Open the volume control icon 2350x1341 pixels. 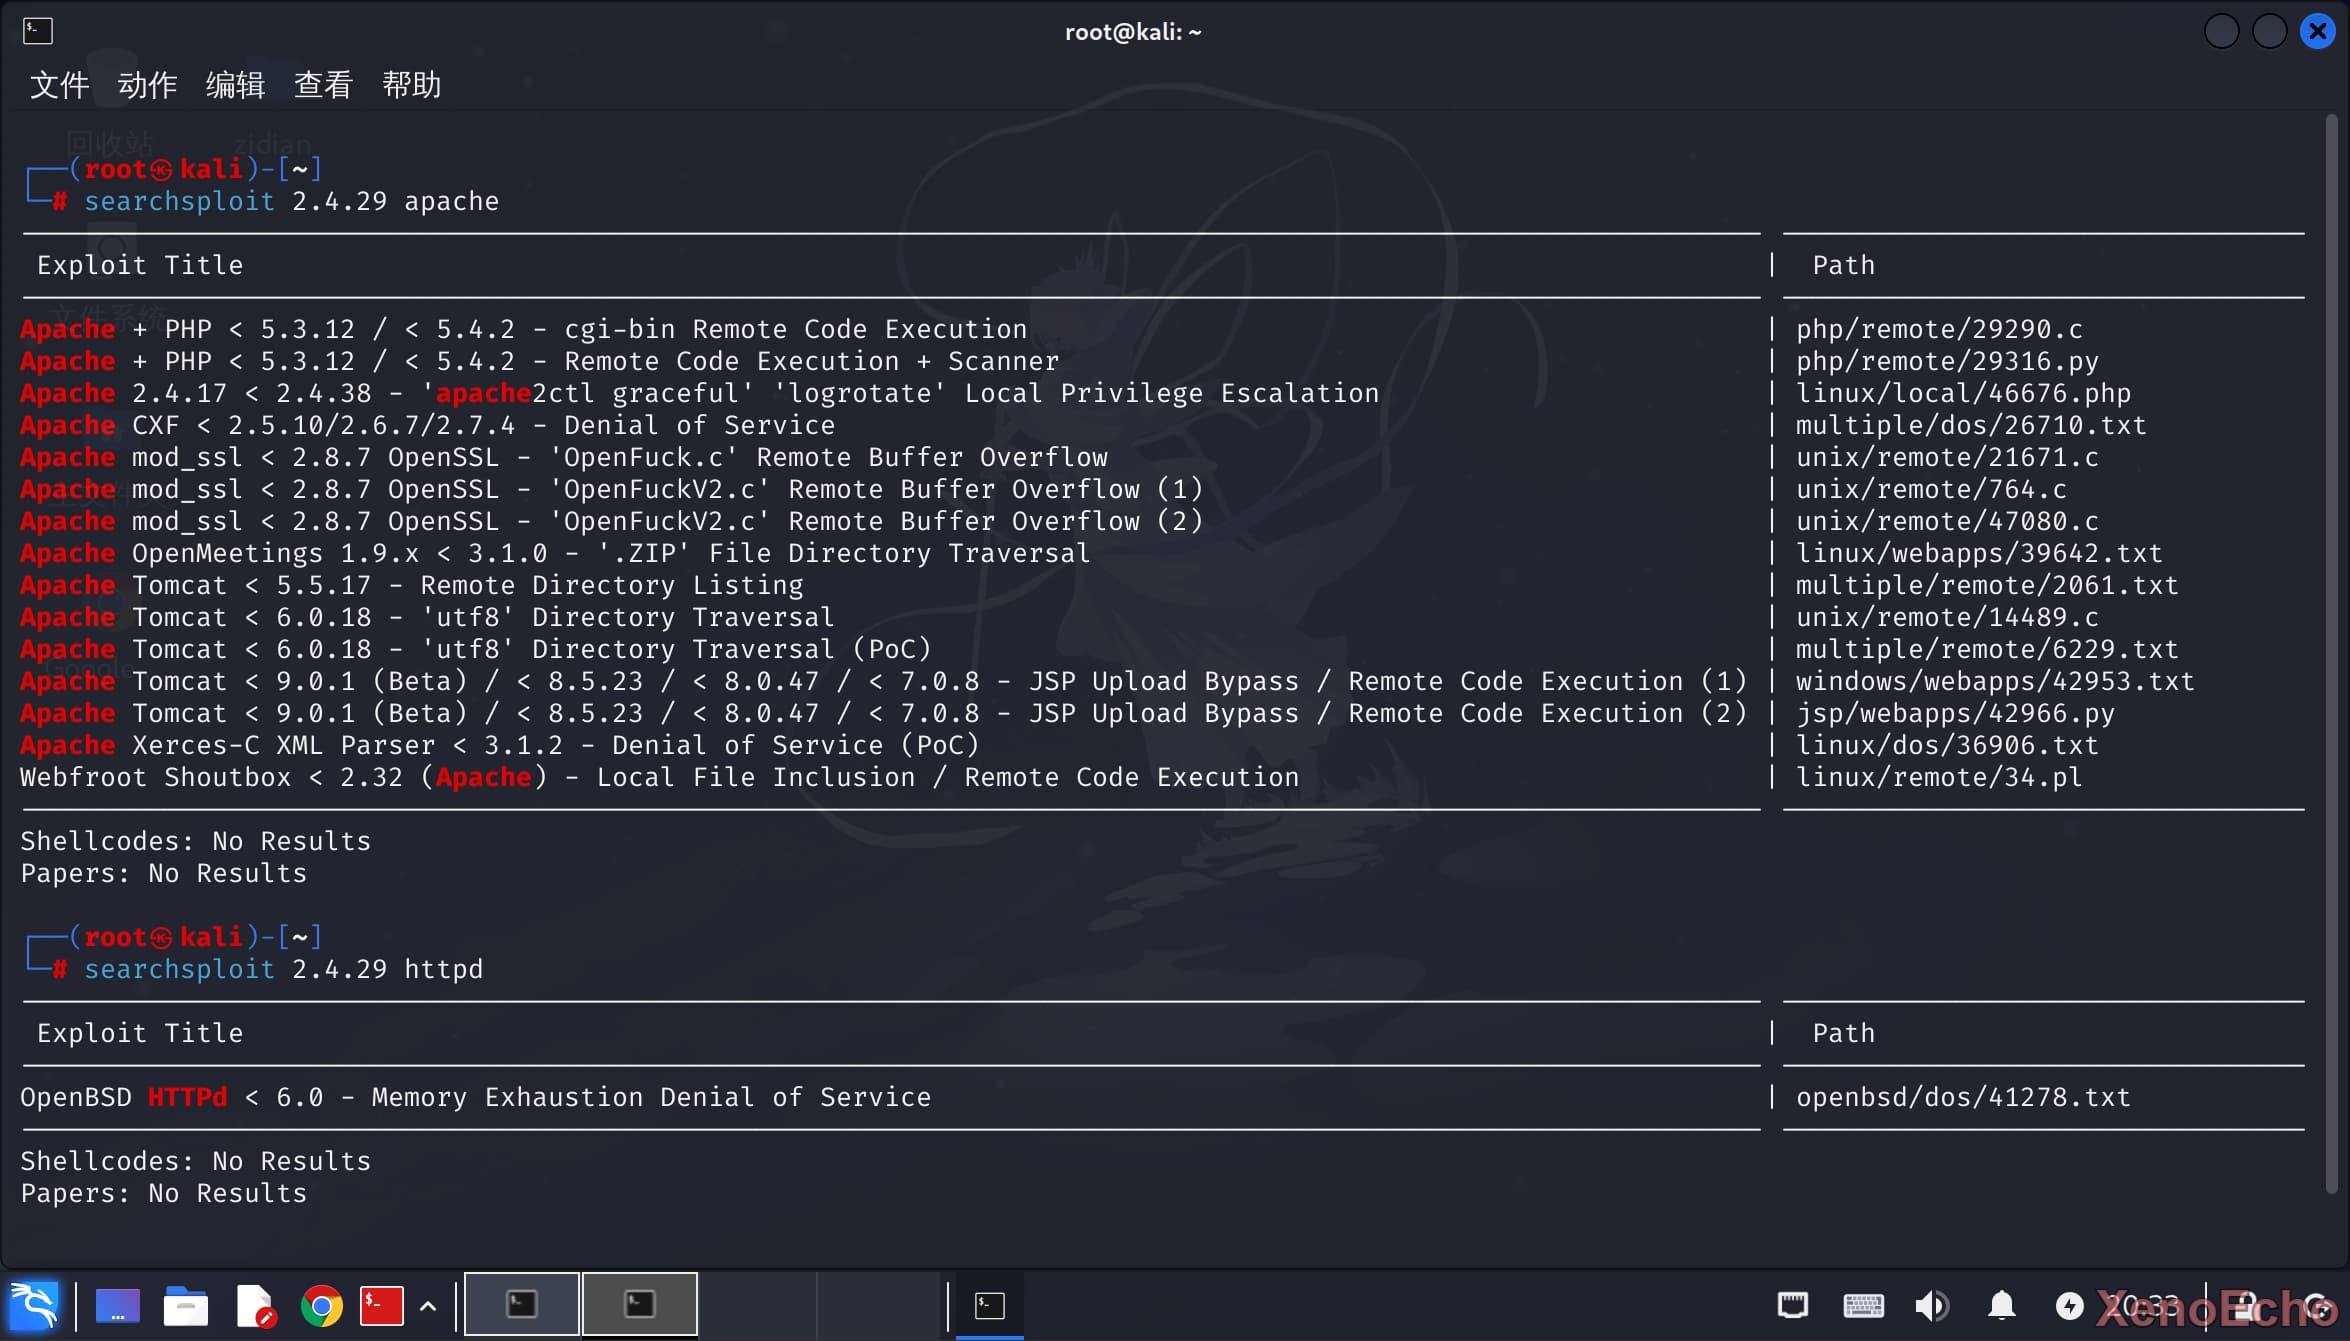coord(1931,1305)
